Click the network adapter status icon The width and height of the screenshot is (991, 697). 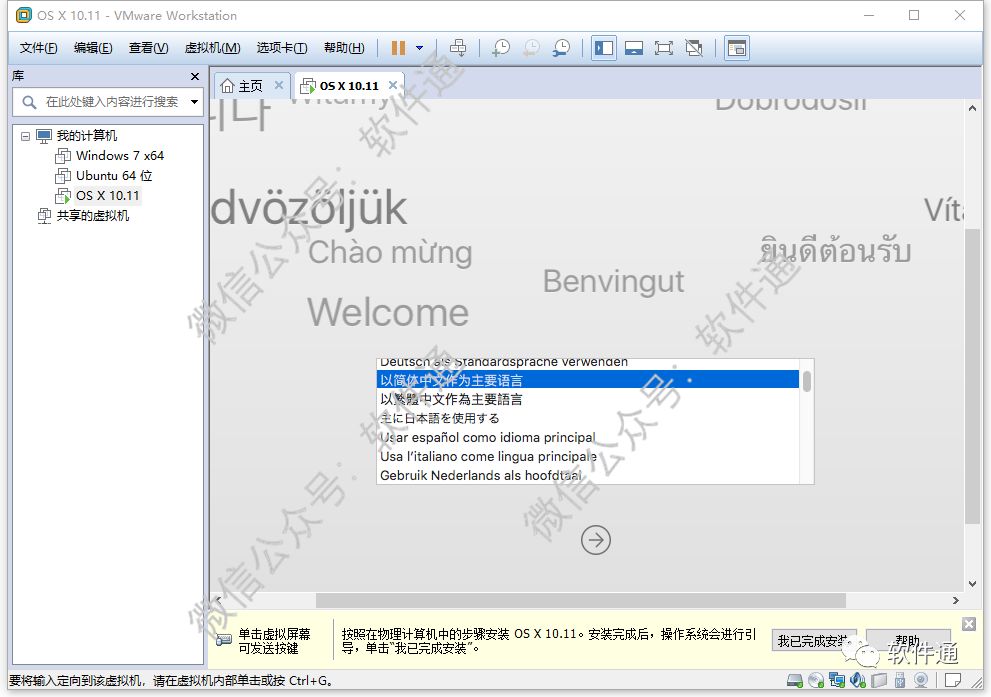[837, 681]
